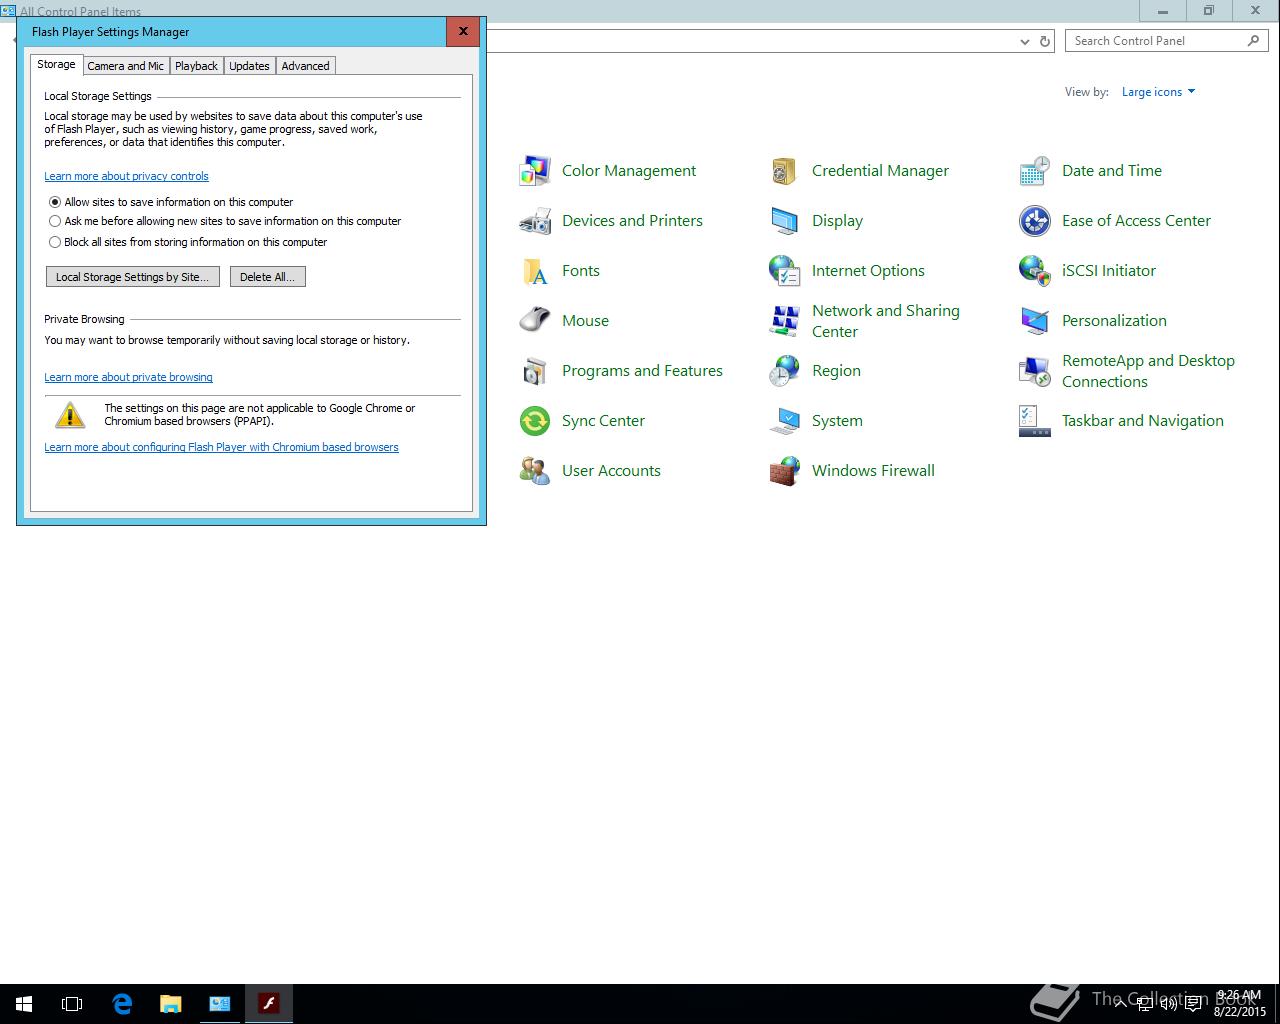Open the Network and Sharing Center icon
This screenshot has width=1280, height=1024.
[785, 321]
